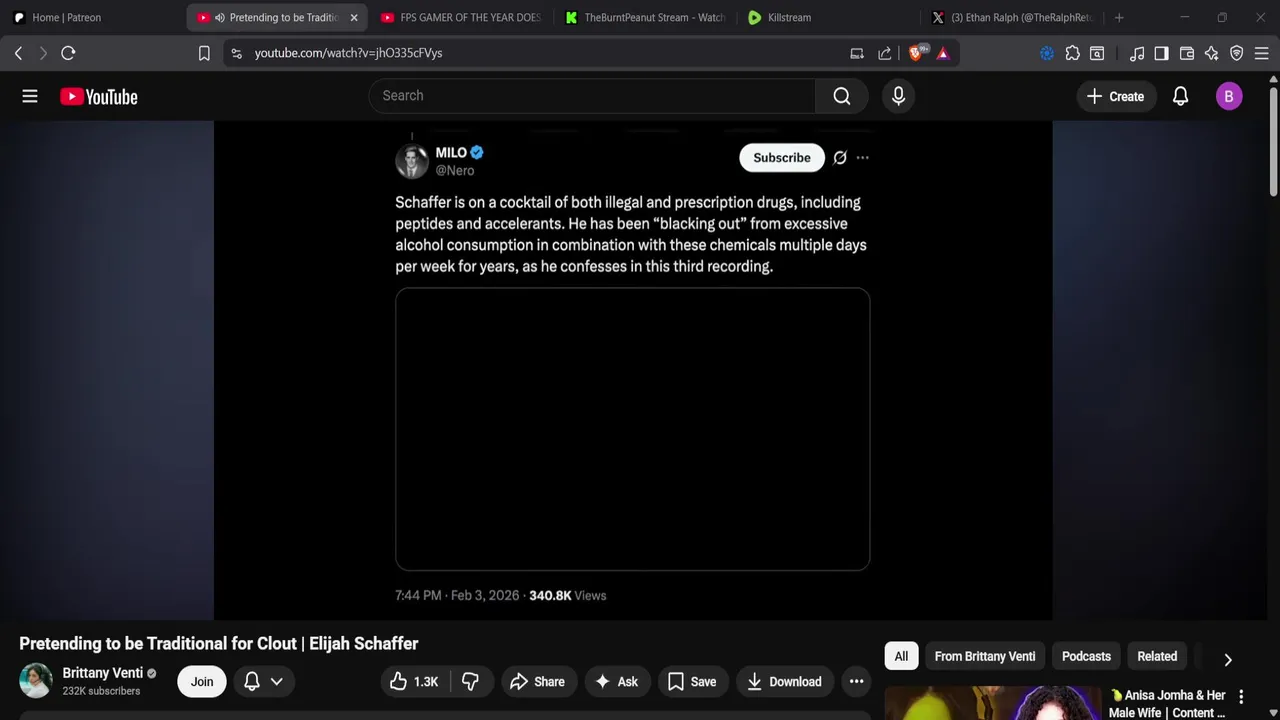The image size is (1280, 720).
Task: Click the Share button under the video
Action: point(537,682)
